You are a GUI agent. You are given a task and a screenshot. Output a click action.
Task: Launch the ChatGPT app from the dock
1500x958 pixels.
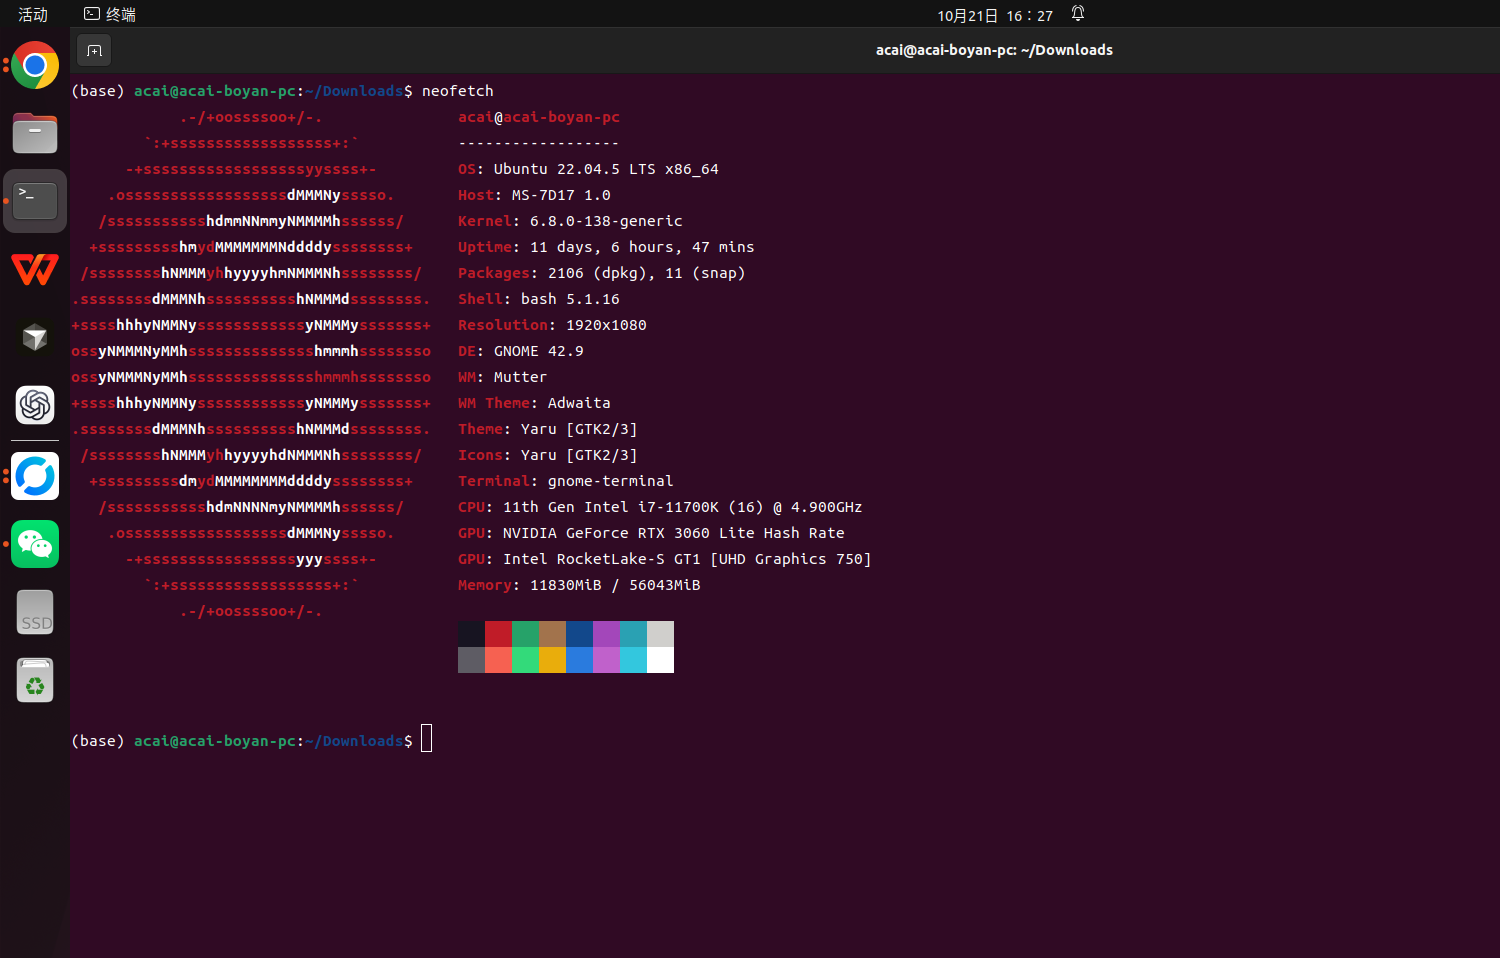coord(35,405)
